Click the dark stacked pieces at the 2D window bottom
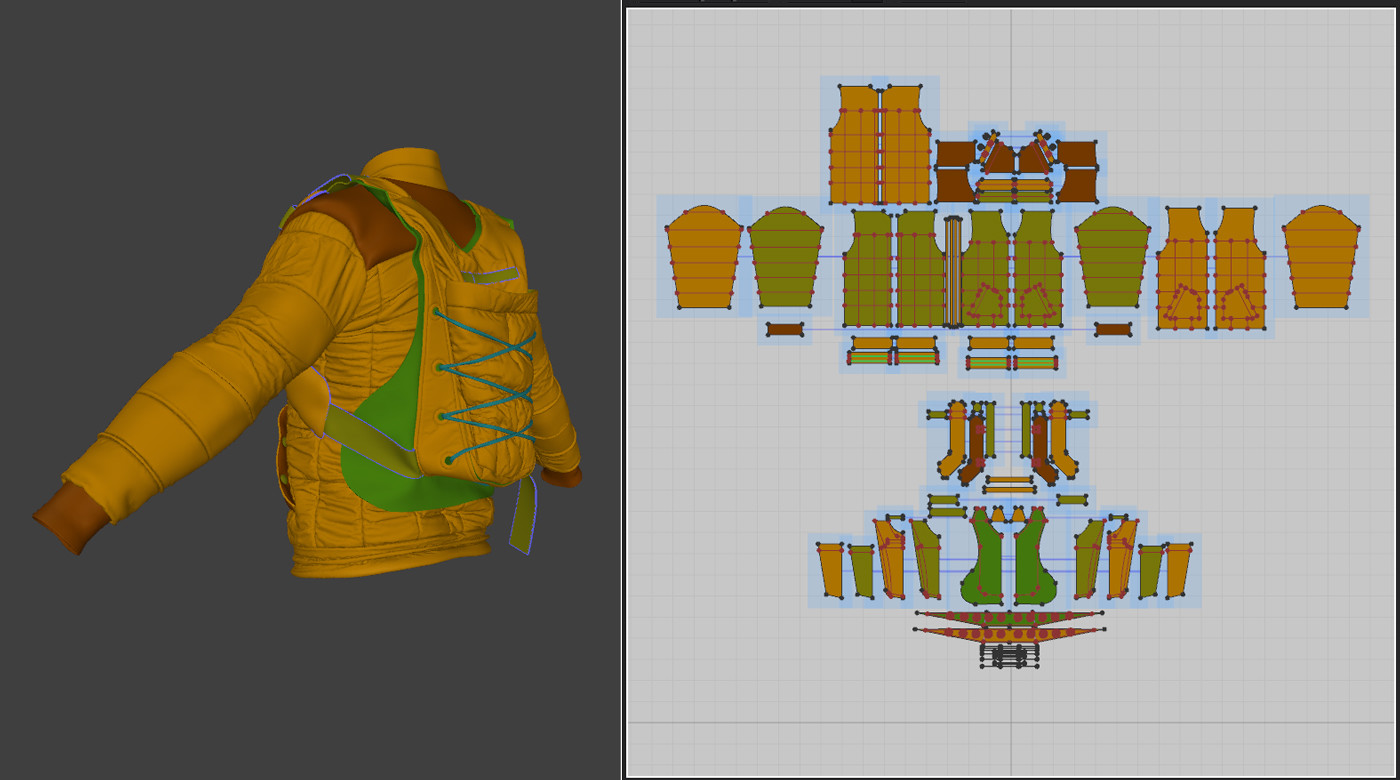Viewport: 1400px width, 780px height. [x=1010, y=655]
